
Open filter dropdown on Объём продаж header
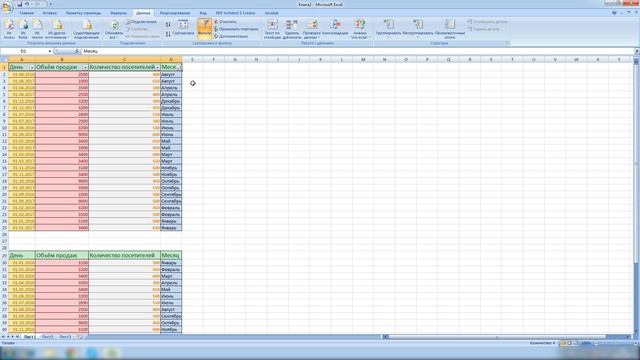click(85, 67)
